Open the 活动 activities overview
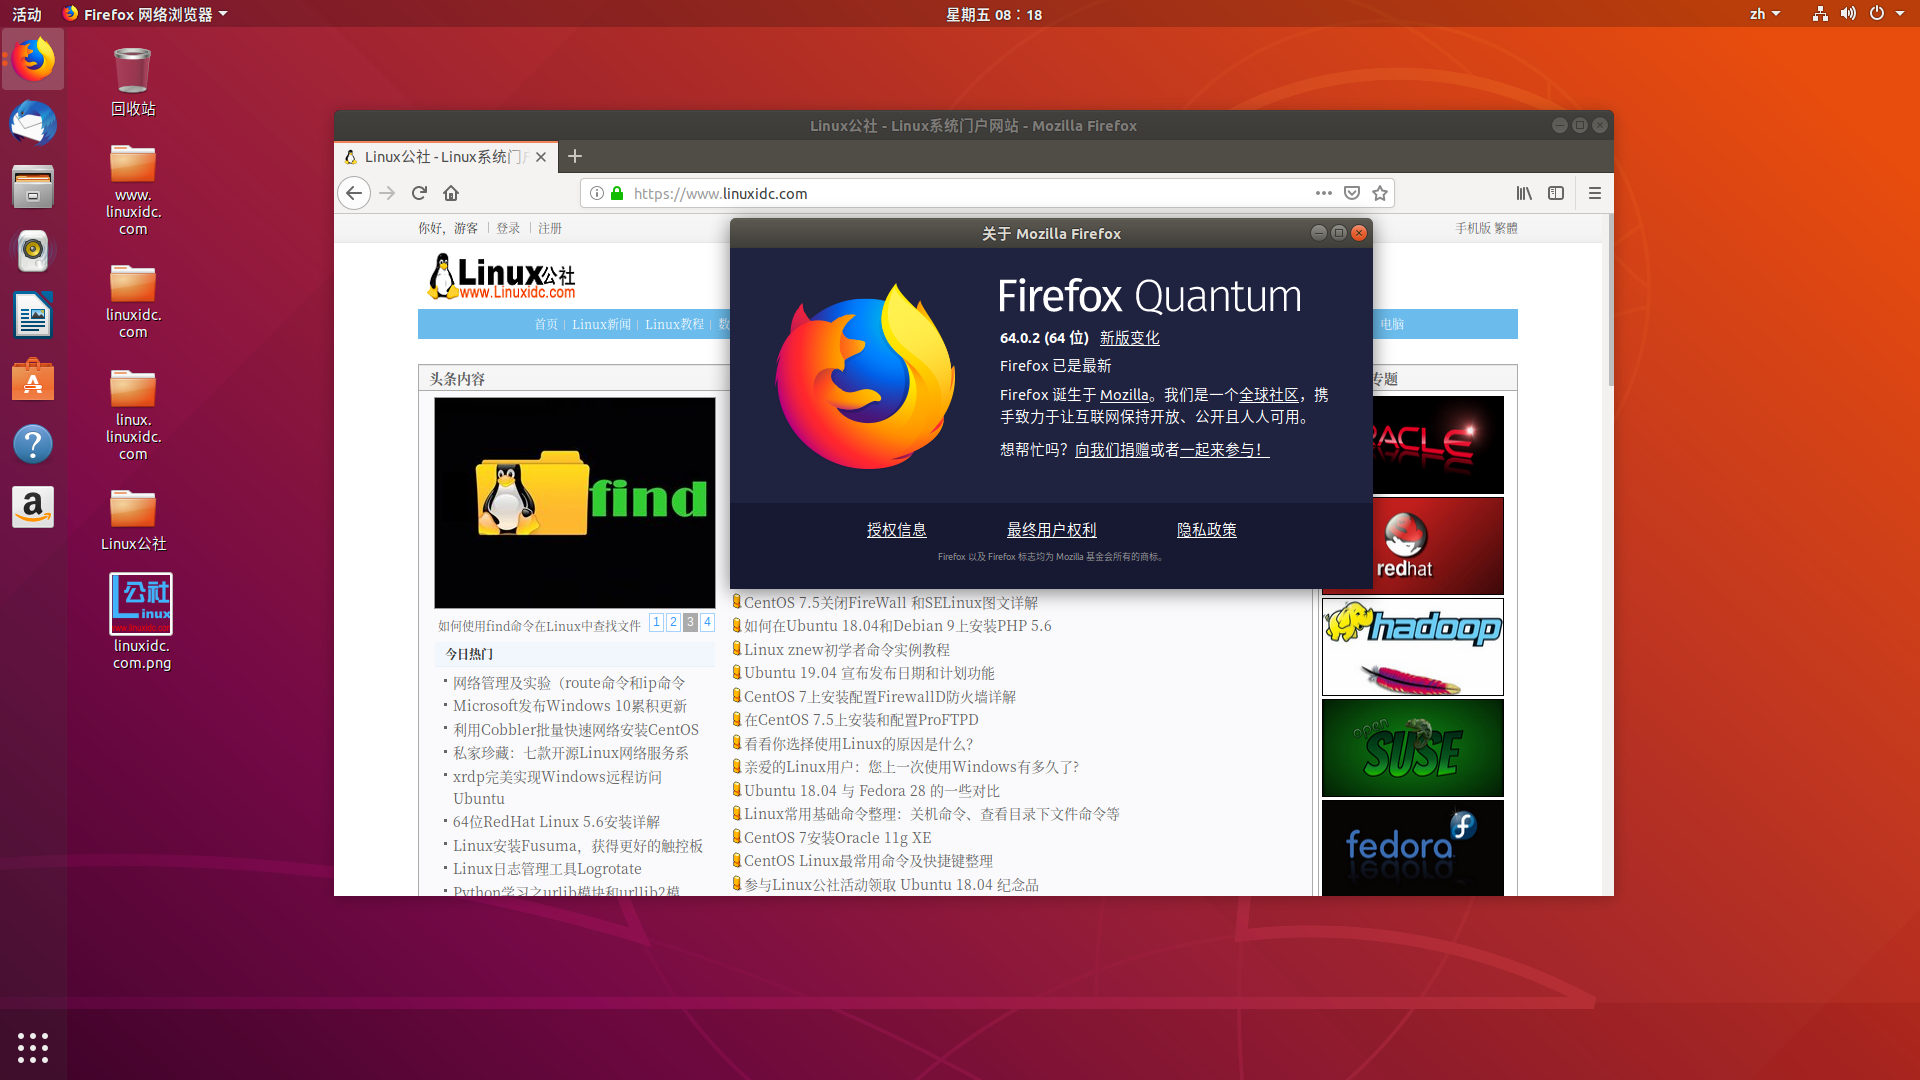This screenshot has width=1920, height=1080. [27, 14]
